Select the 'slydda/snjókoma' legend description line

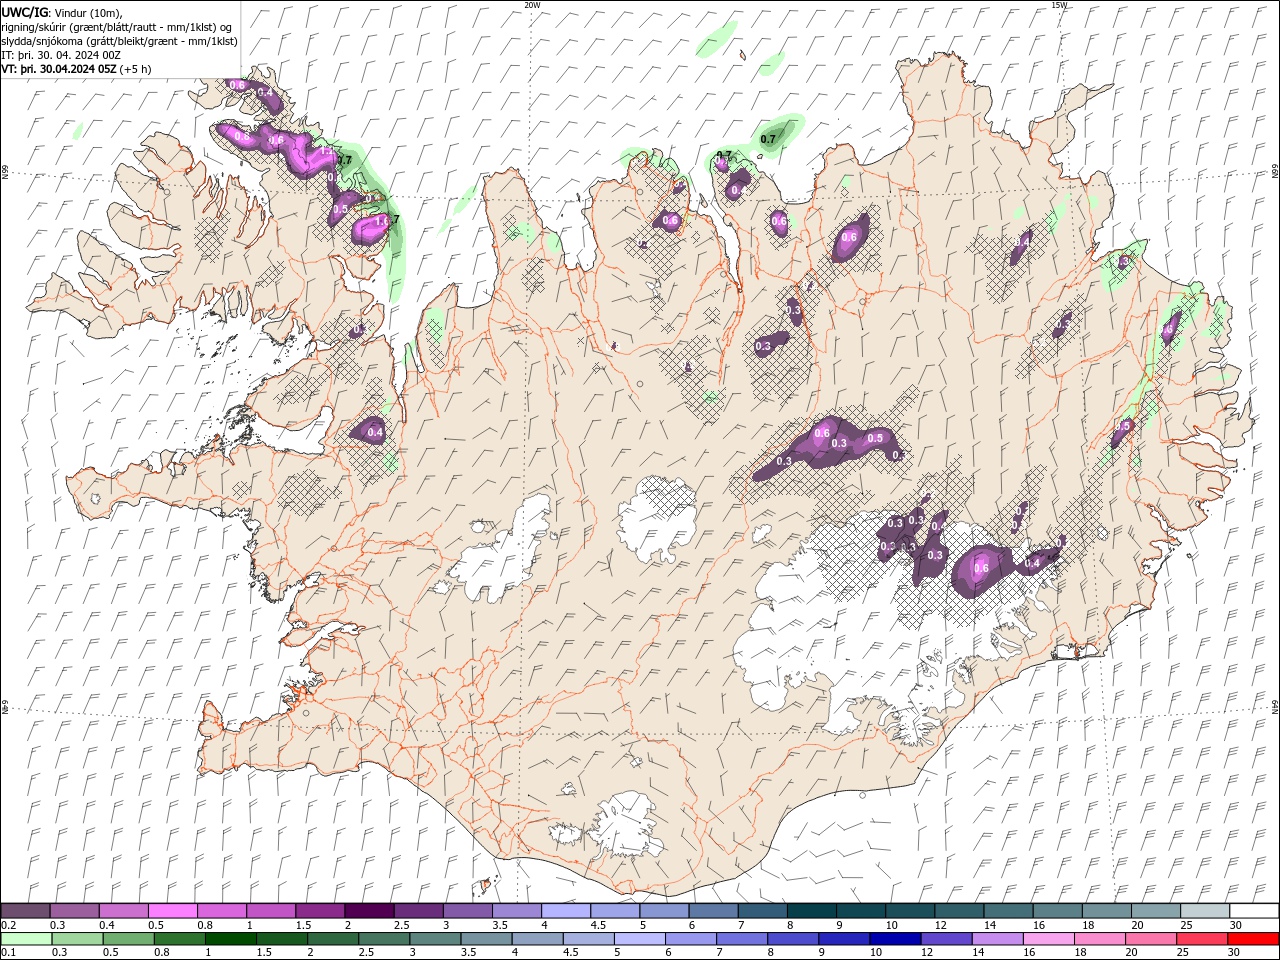pos(119,41)
